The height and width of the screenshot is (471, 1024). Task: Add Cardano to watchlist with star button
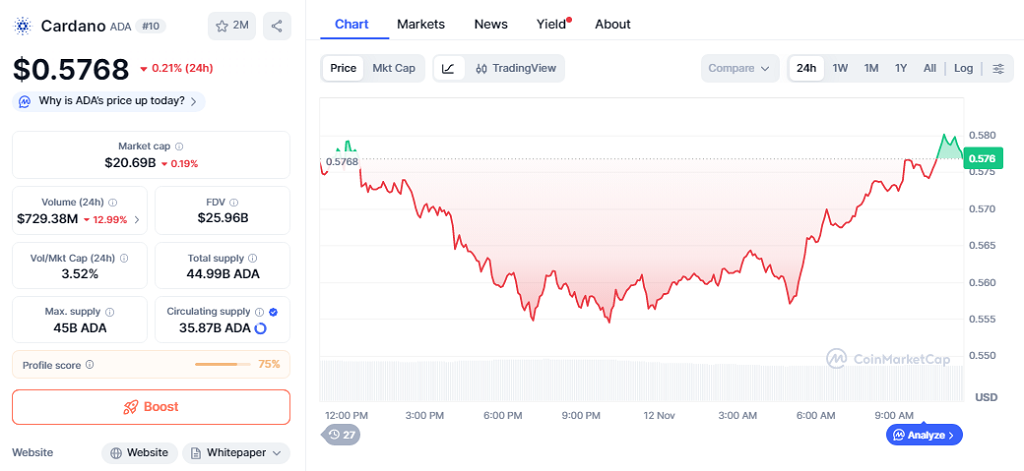232,26
